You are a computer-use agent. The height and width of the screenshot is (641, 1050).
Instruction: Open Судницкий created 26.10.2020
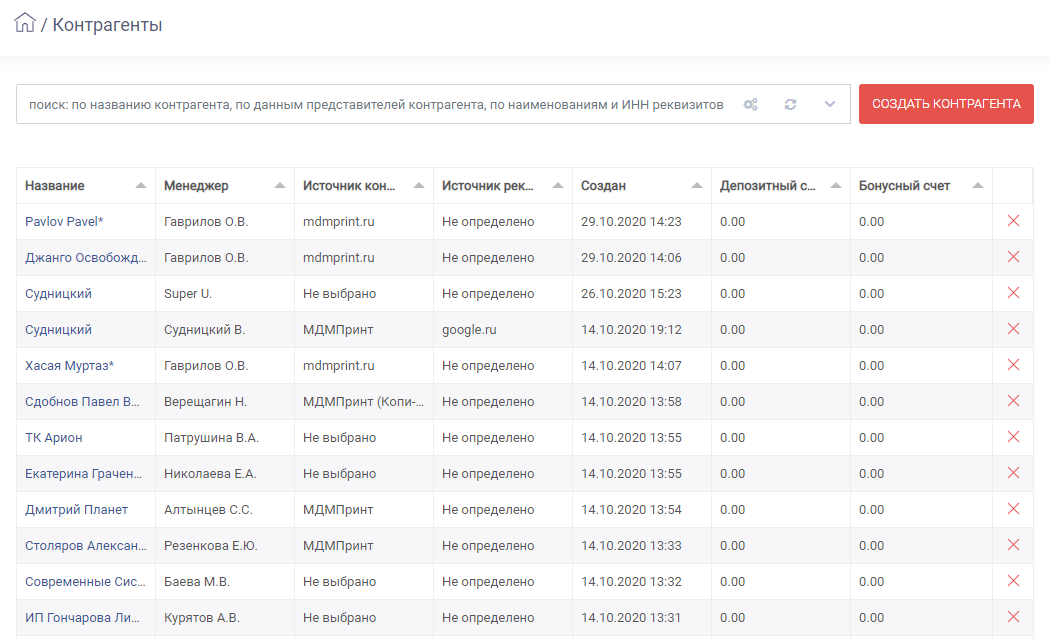pyautogui.click(x=58, y=294)
